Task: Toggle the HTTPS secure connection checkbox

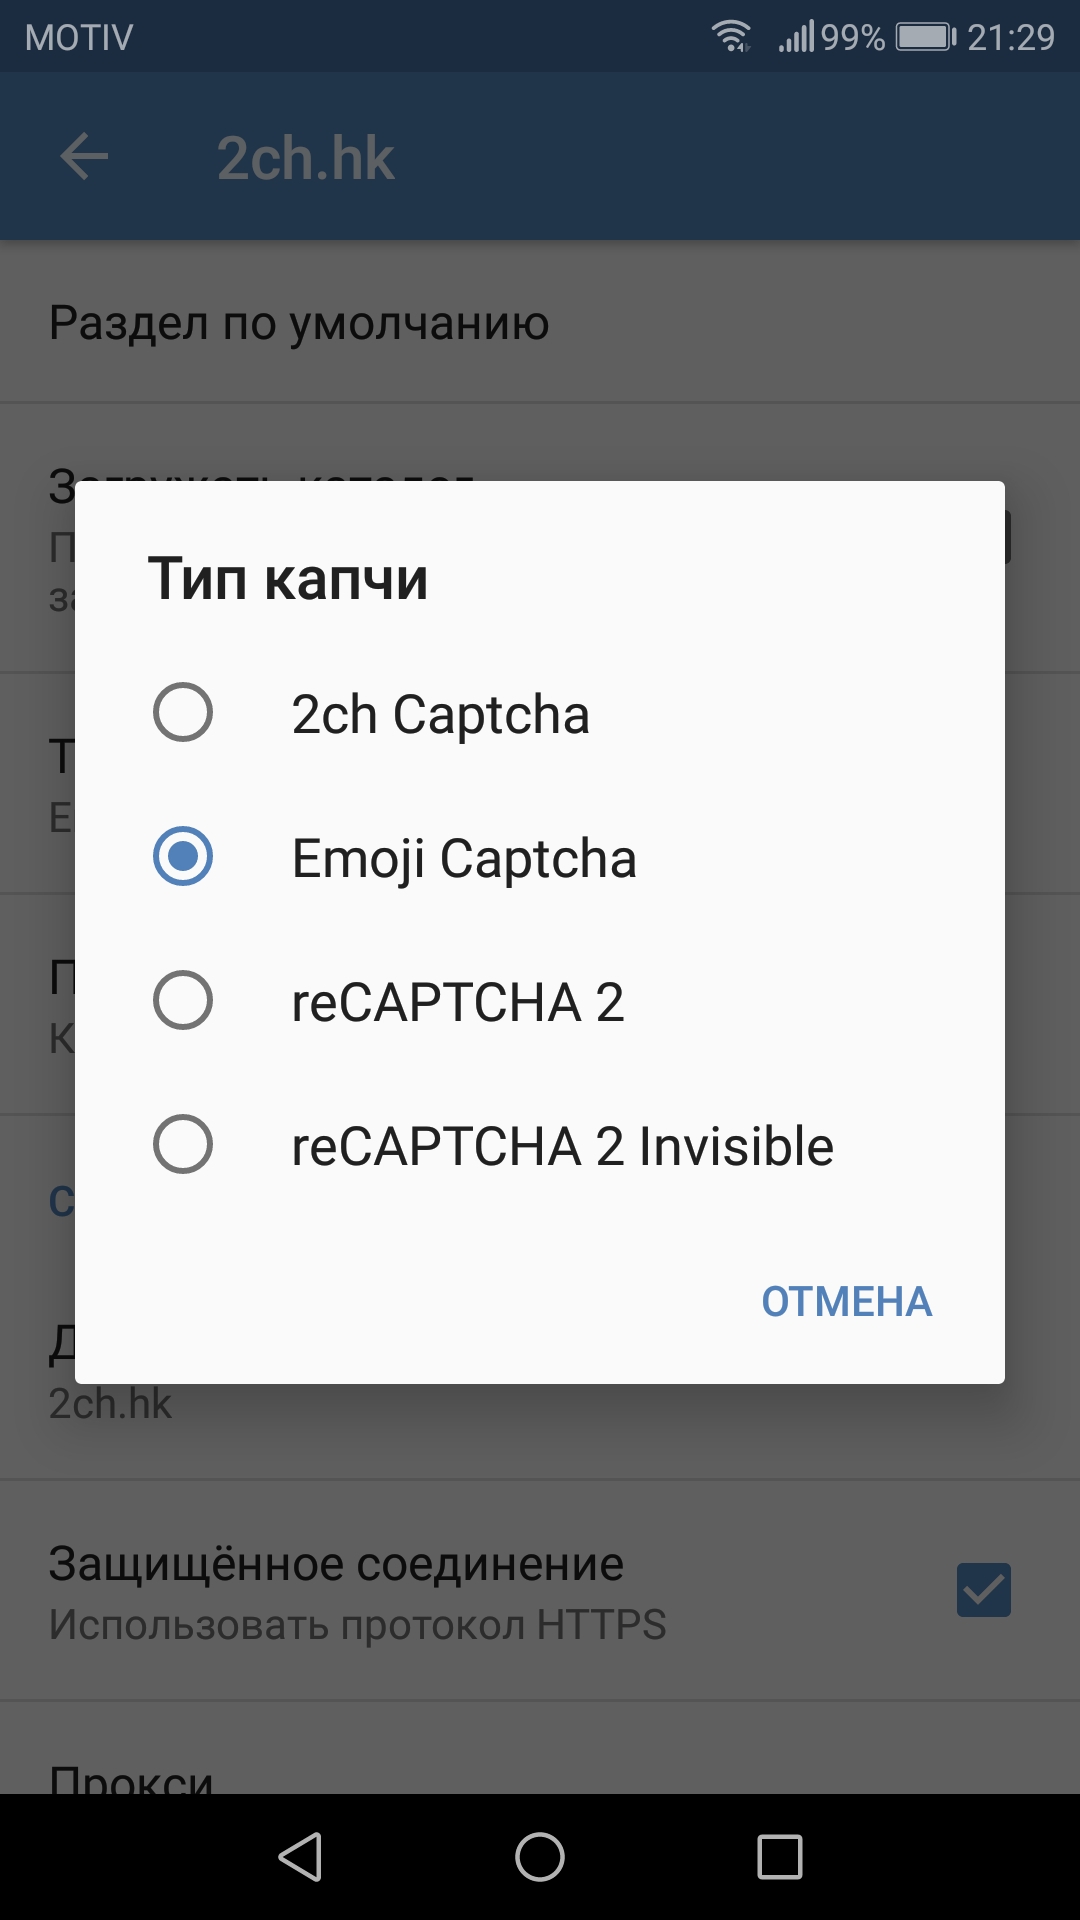Action: pyautogui.click(x=984, y=1590)
